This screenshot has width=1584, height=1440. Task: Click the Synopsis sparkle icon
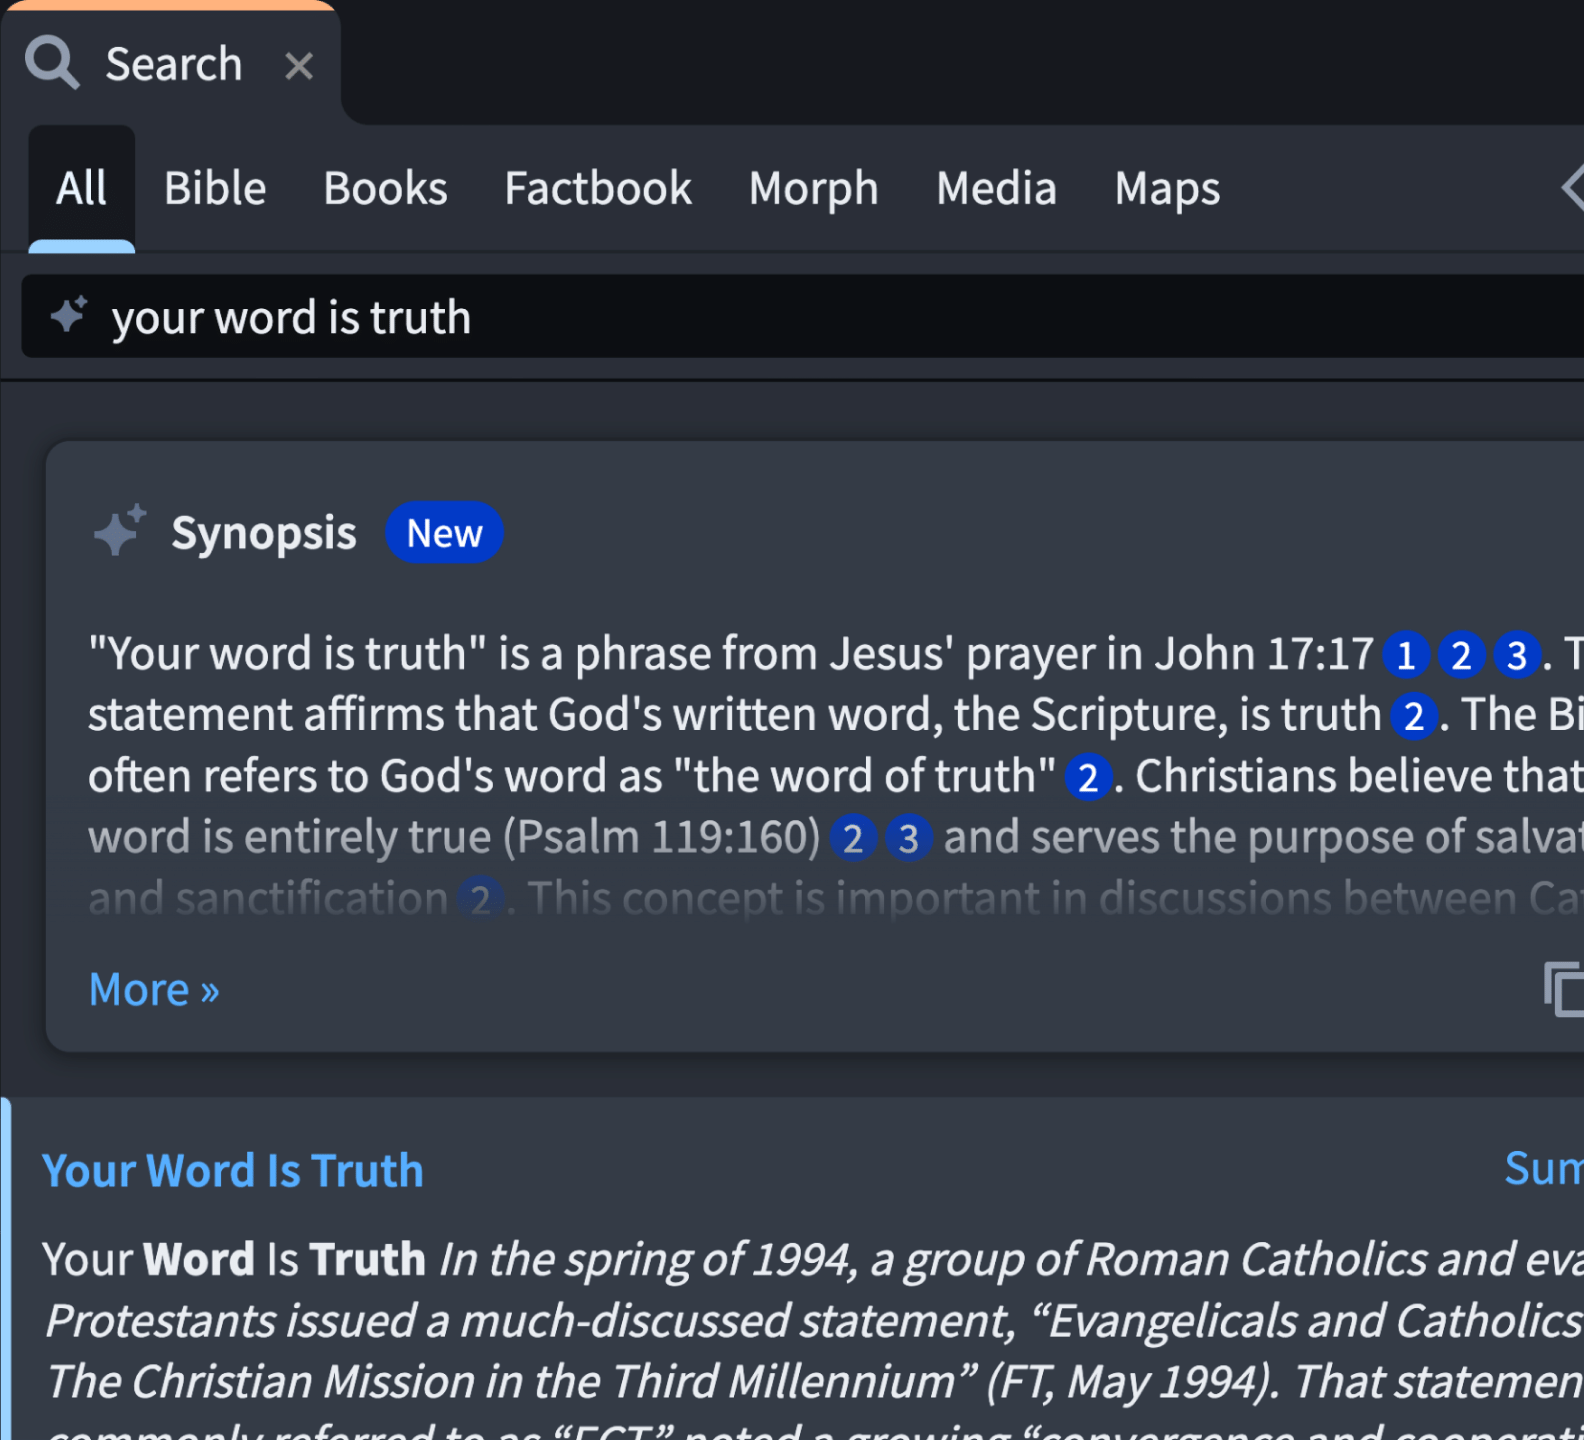coord(120,530)
